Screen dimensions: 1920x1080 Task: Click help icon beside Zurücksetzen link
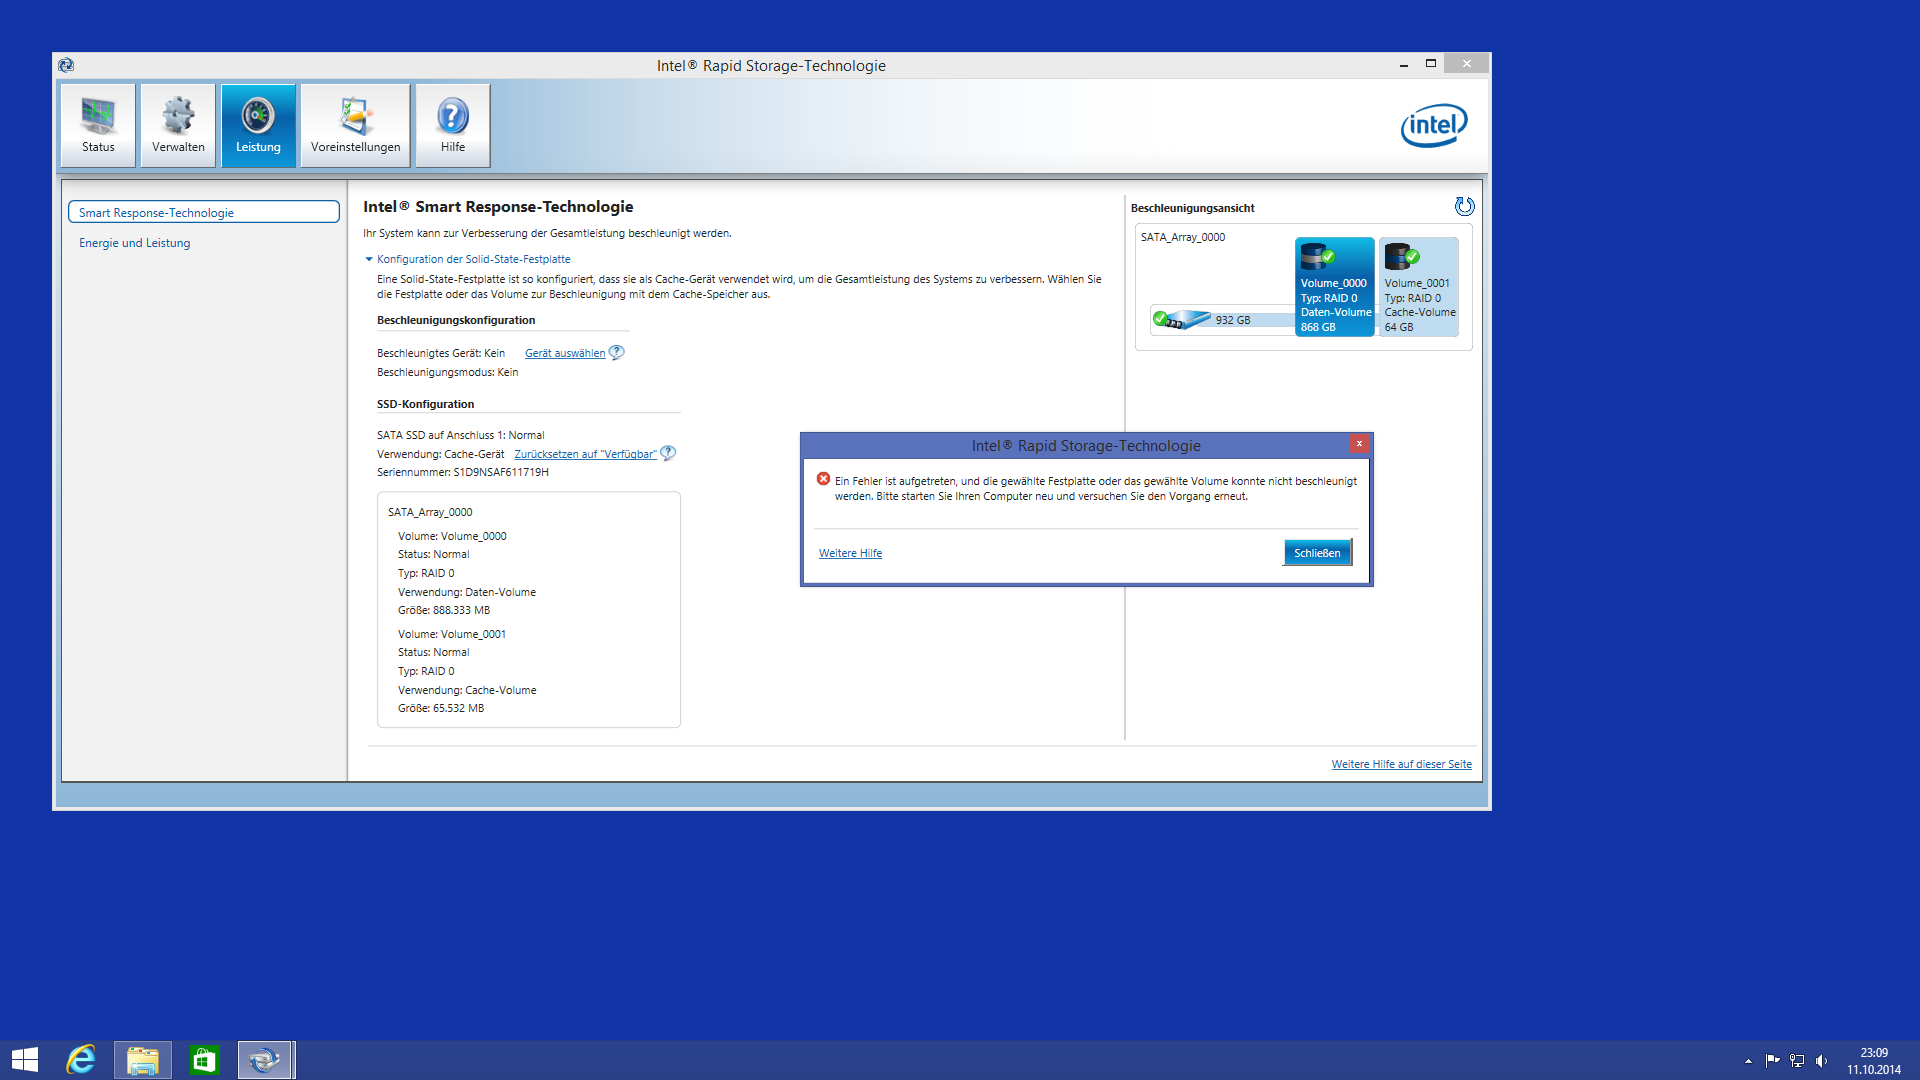coord(668,453)
